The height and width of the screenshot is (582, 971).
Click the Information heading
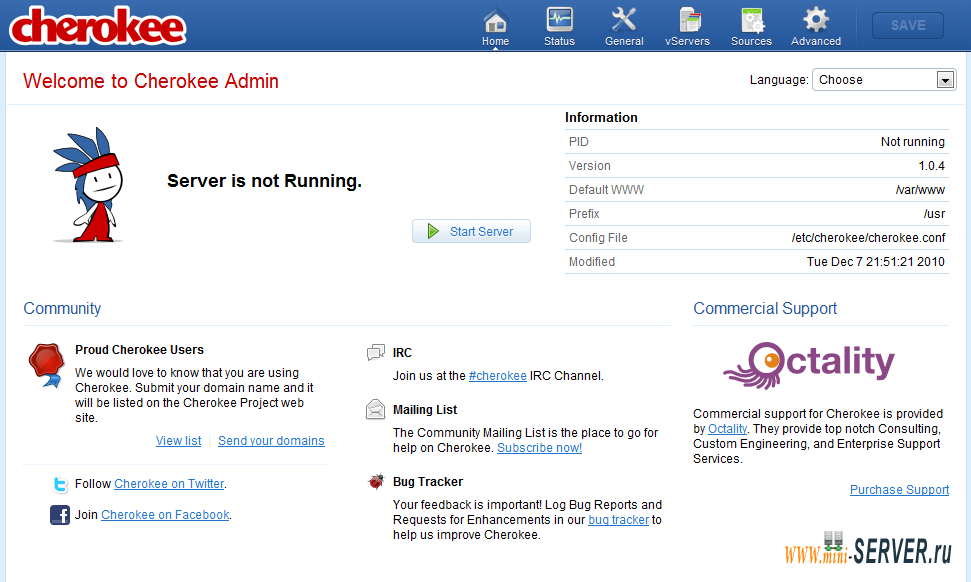pyautogui.click(x=601, y=118)
